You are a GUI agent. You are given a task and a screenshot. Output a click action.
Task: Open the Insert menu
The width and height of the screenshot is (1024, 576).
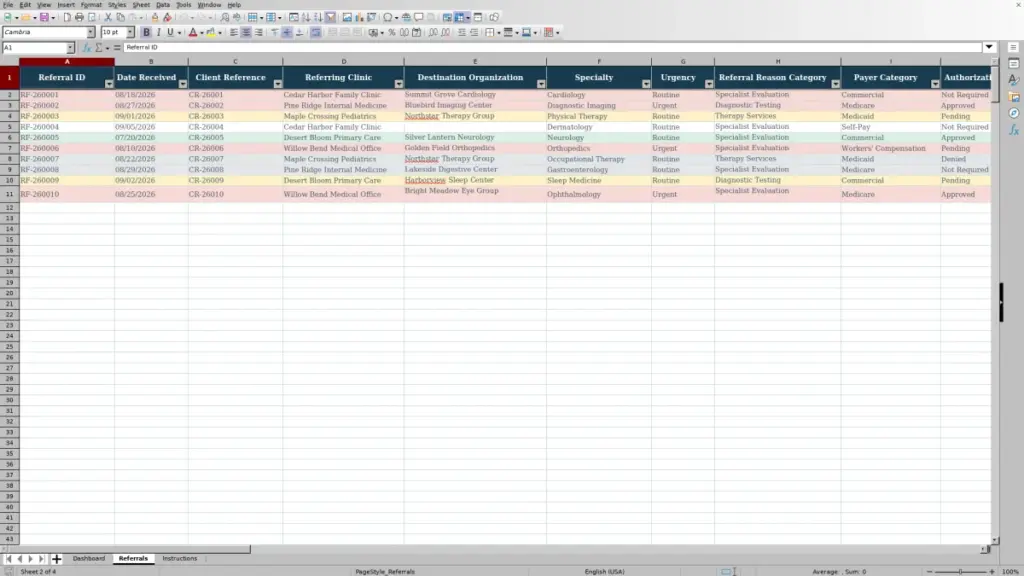(x=66, y=5)
